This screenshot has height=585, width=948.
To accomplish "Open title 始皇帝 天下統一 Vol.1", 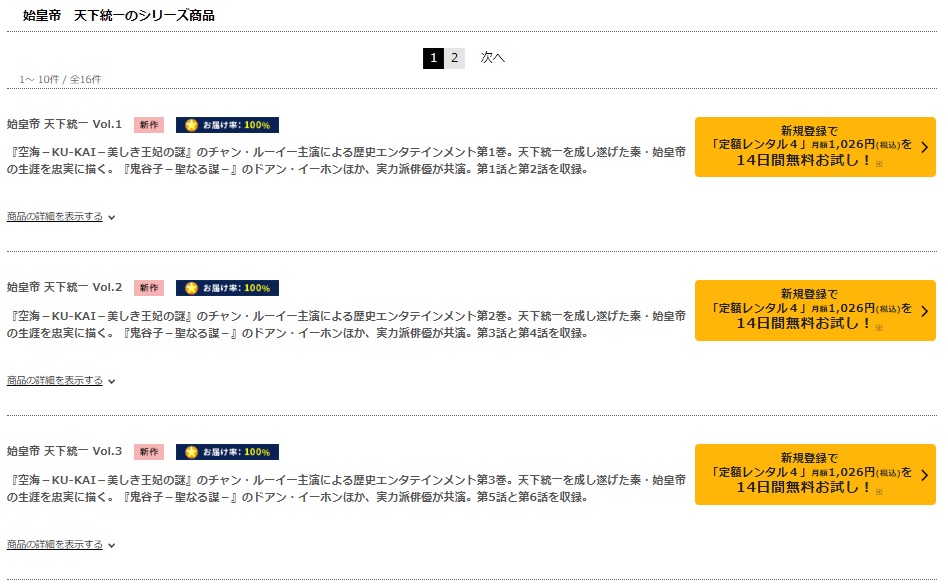I will pos(64,124).
